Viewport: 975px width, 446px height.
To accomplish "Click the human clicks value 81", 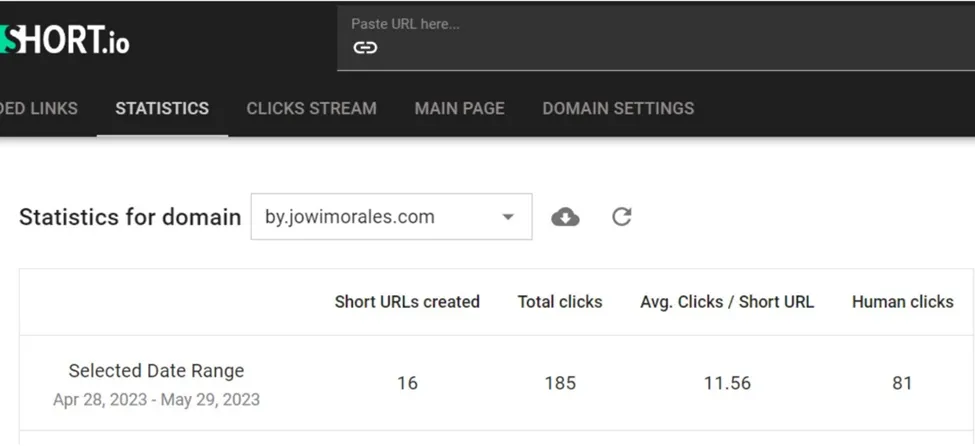I will tap(902, 383).
